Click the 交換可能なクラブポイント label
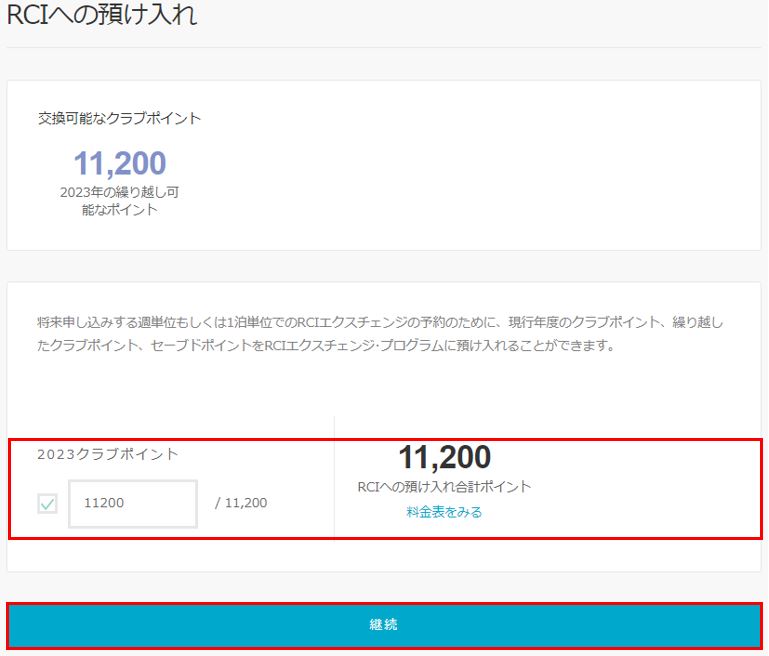 coord(119,118)
